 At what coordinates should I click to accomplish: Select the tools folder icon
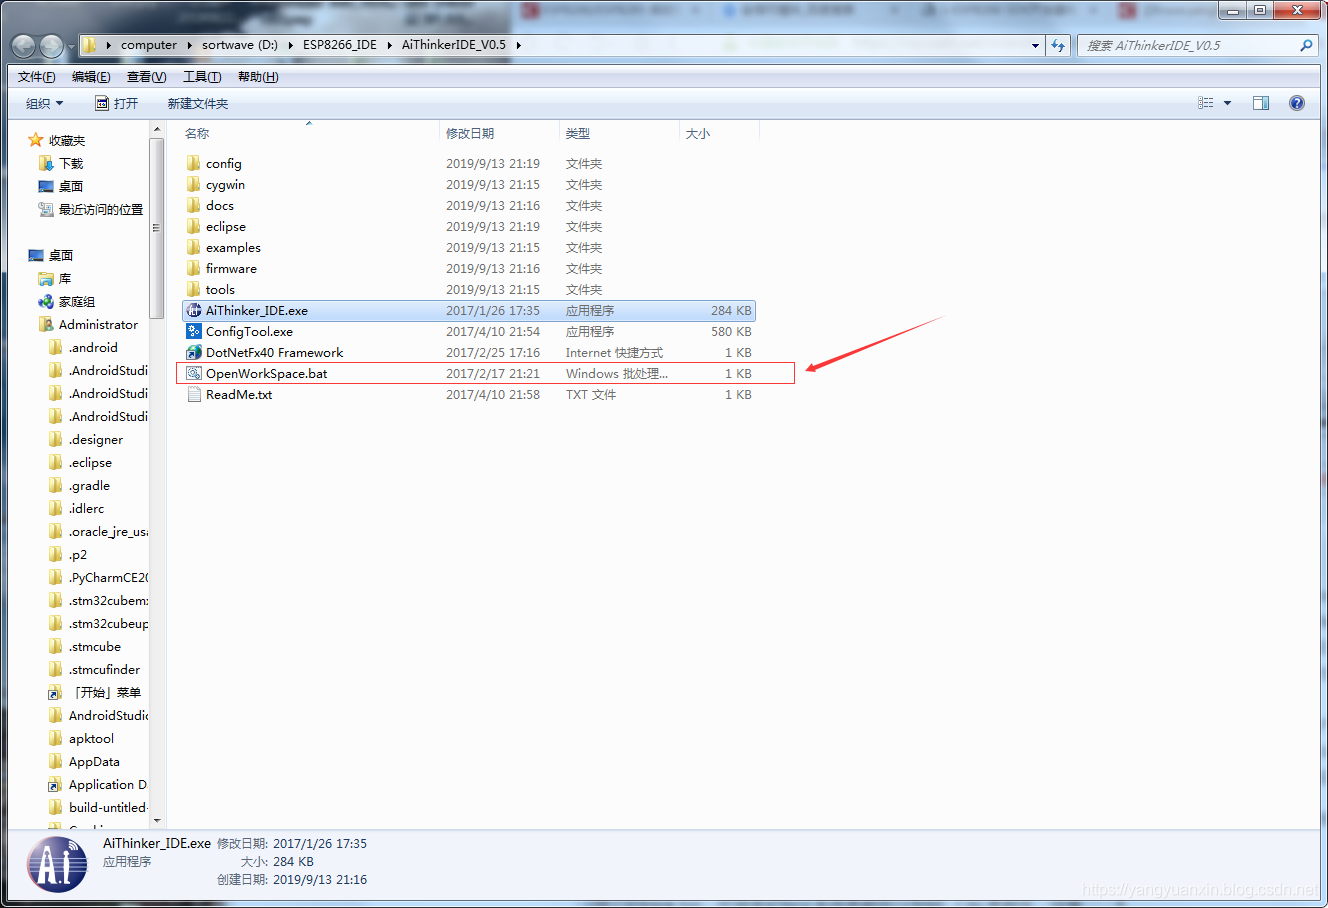point(194,290)
